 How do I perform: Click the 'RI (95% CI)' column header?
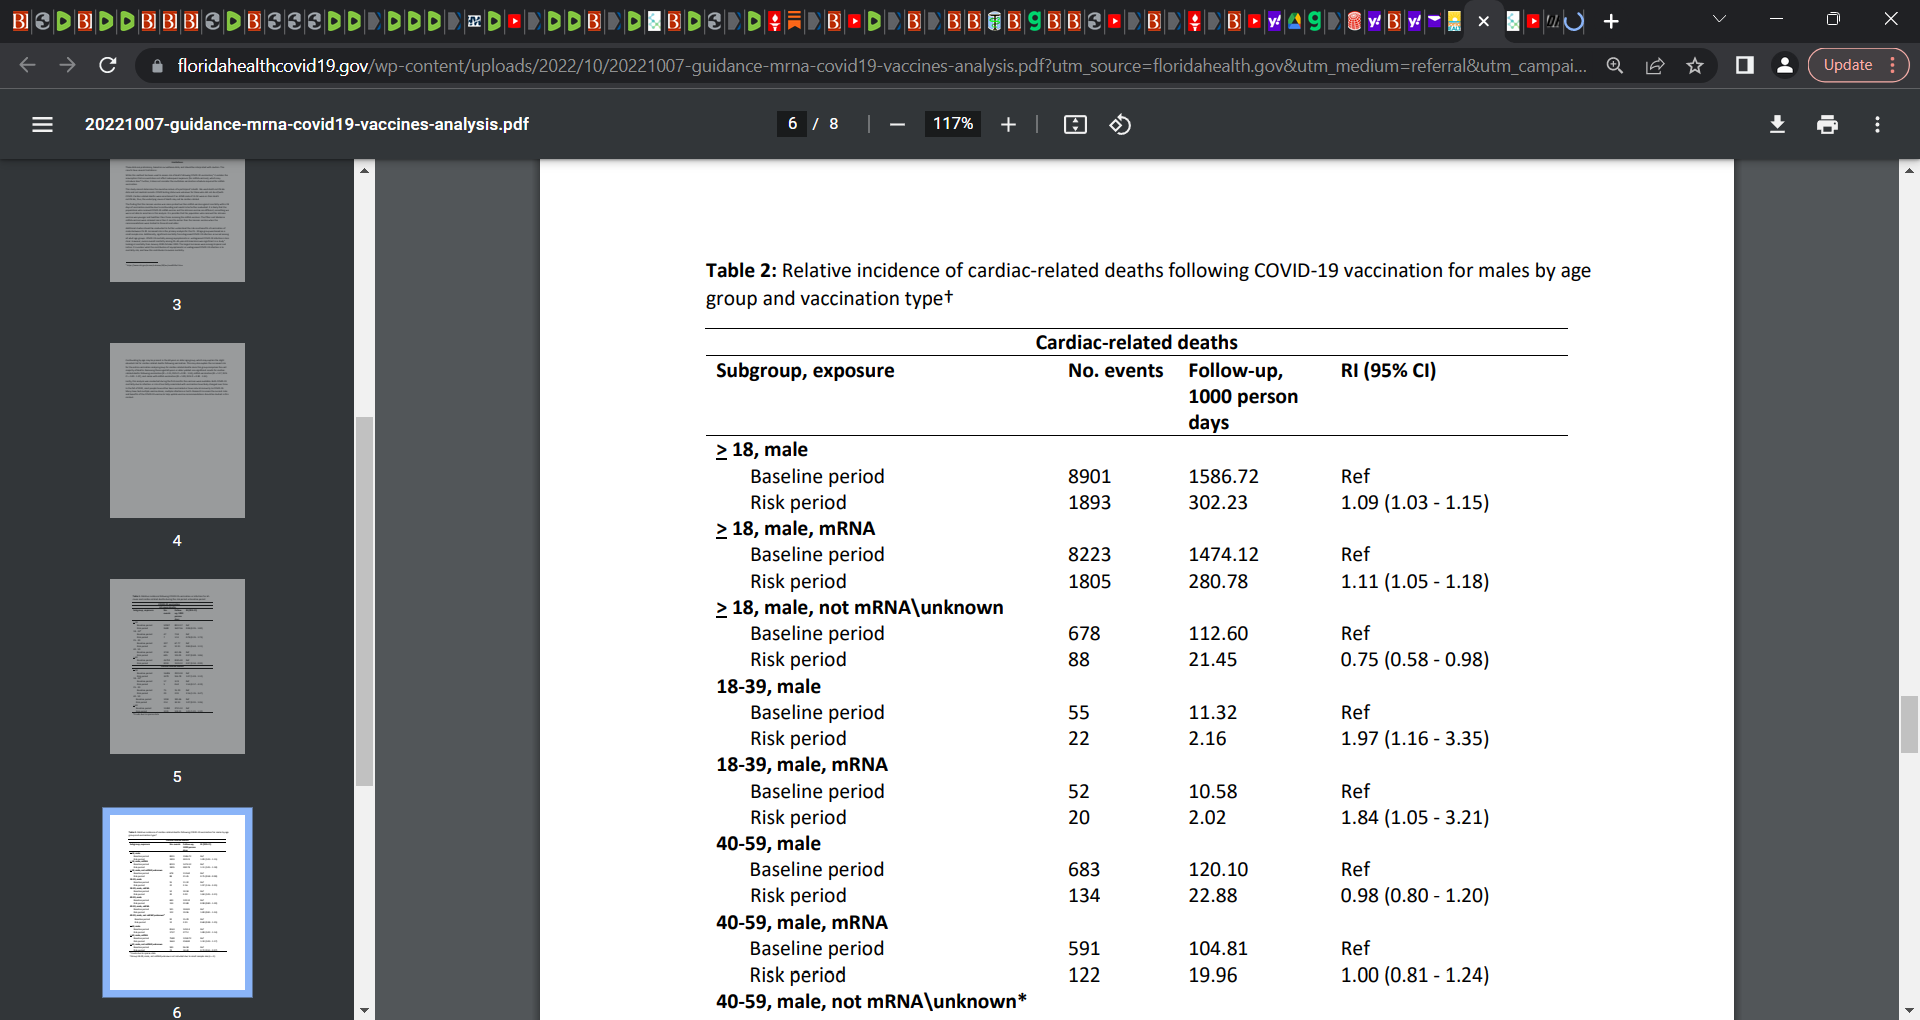pyautogui.click(x=1388, y=371)
